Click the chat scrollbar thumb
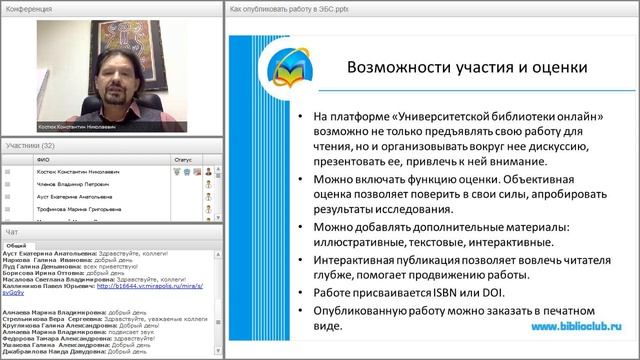640x360 pixels. [x=218, y=322]
